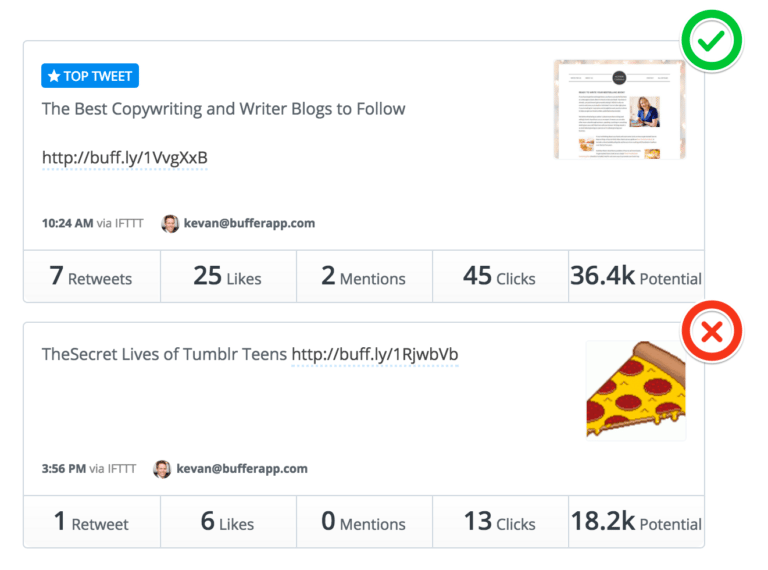The width and height of the screenshot is (768, 570).
Task: Click the TOP TWEET star badge
Action: [x=90, y=76]
